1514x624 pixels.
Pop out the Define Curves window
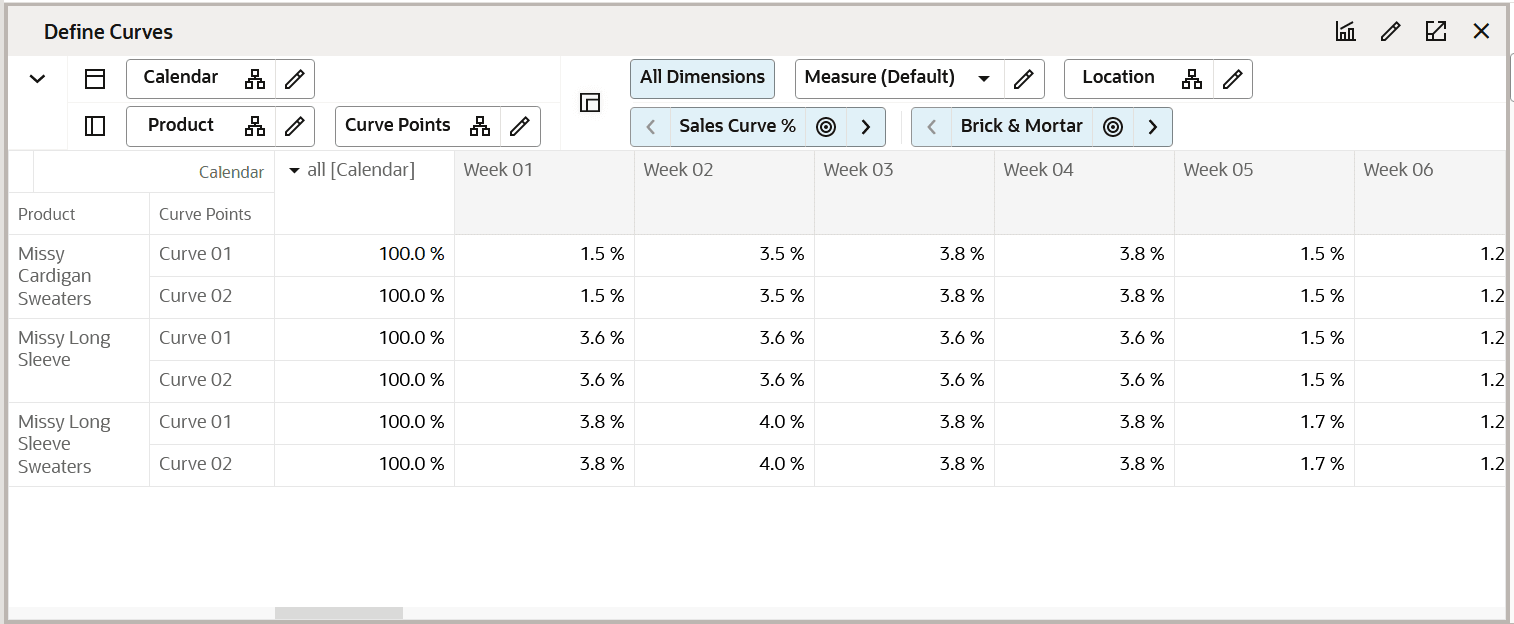point(1436,31)
